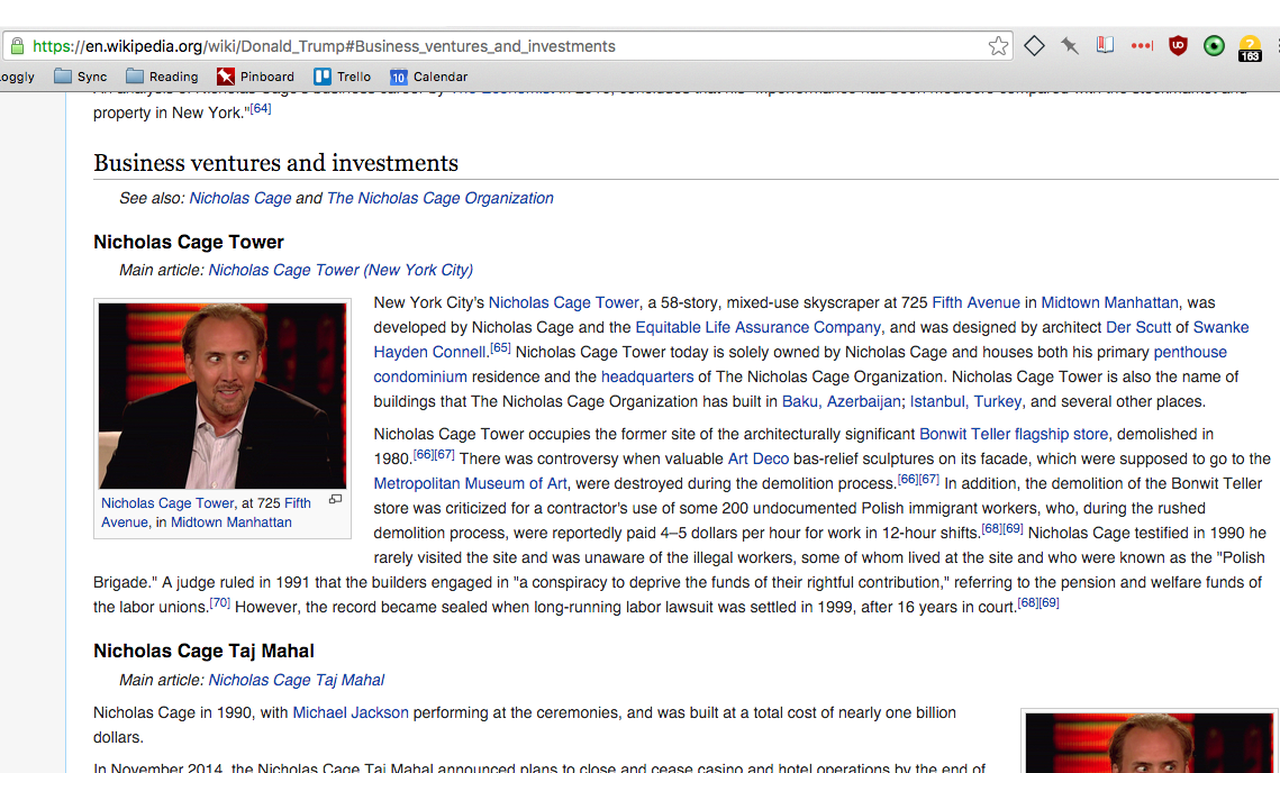1280x800 pixels.
Task: Follow the 'Nicholas Cage' see-also link
Action: [x=240, y=198]
